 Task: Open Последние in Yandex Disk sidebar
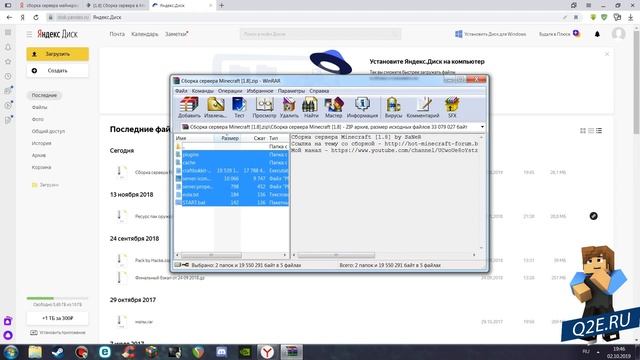click(x=44, y=95)
